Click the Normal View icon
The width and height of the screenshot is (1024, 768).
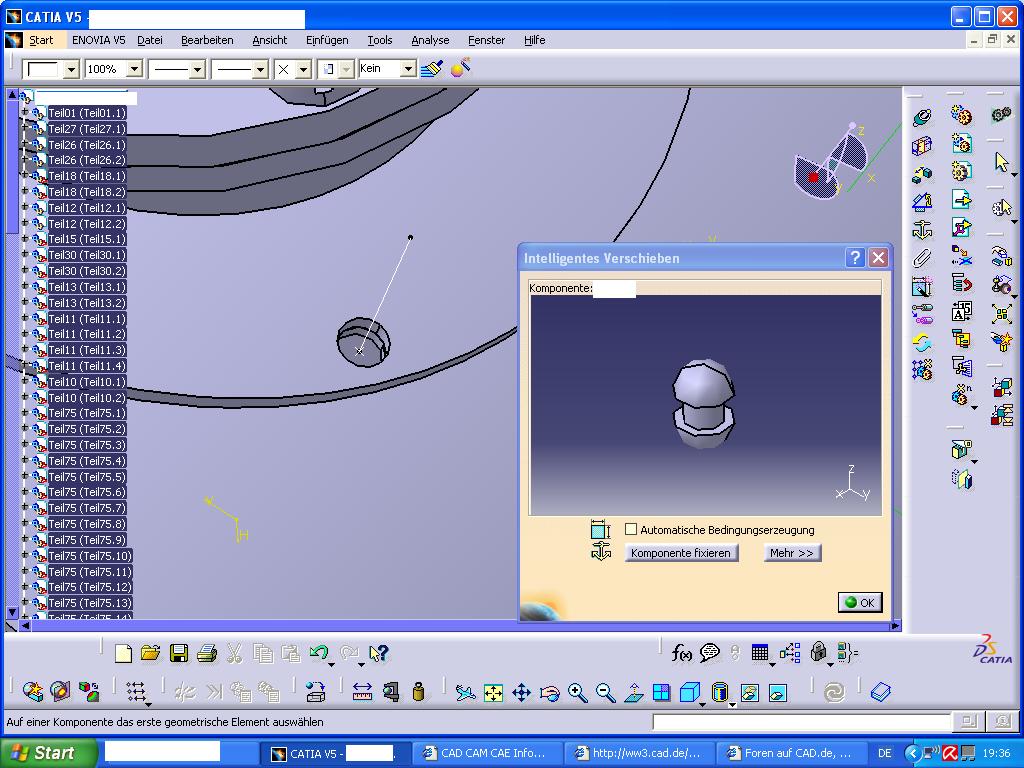(633, 692)
